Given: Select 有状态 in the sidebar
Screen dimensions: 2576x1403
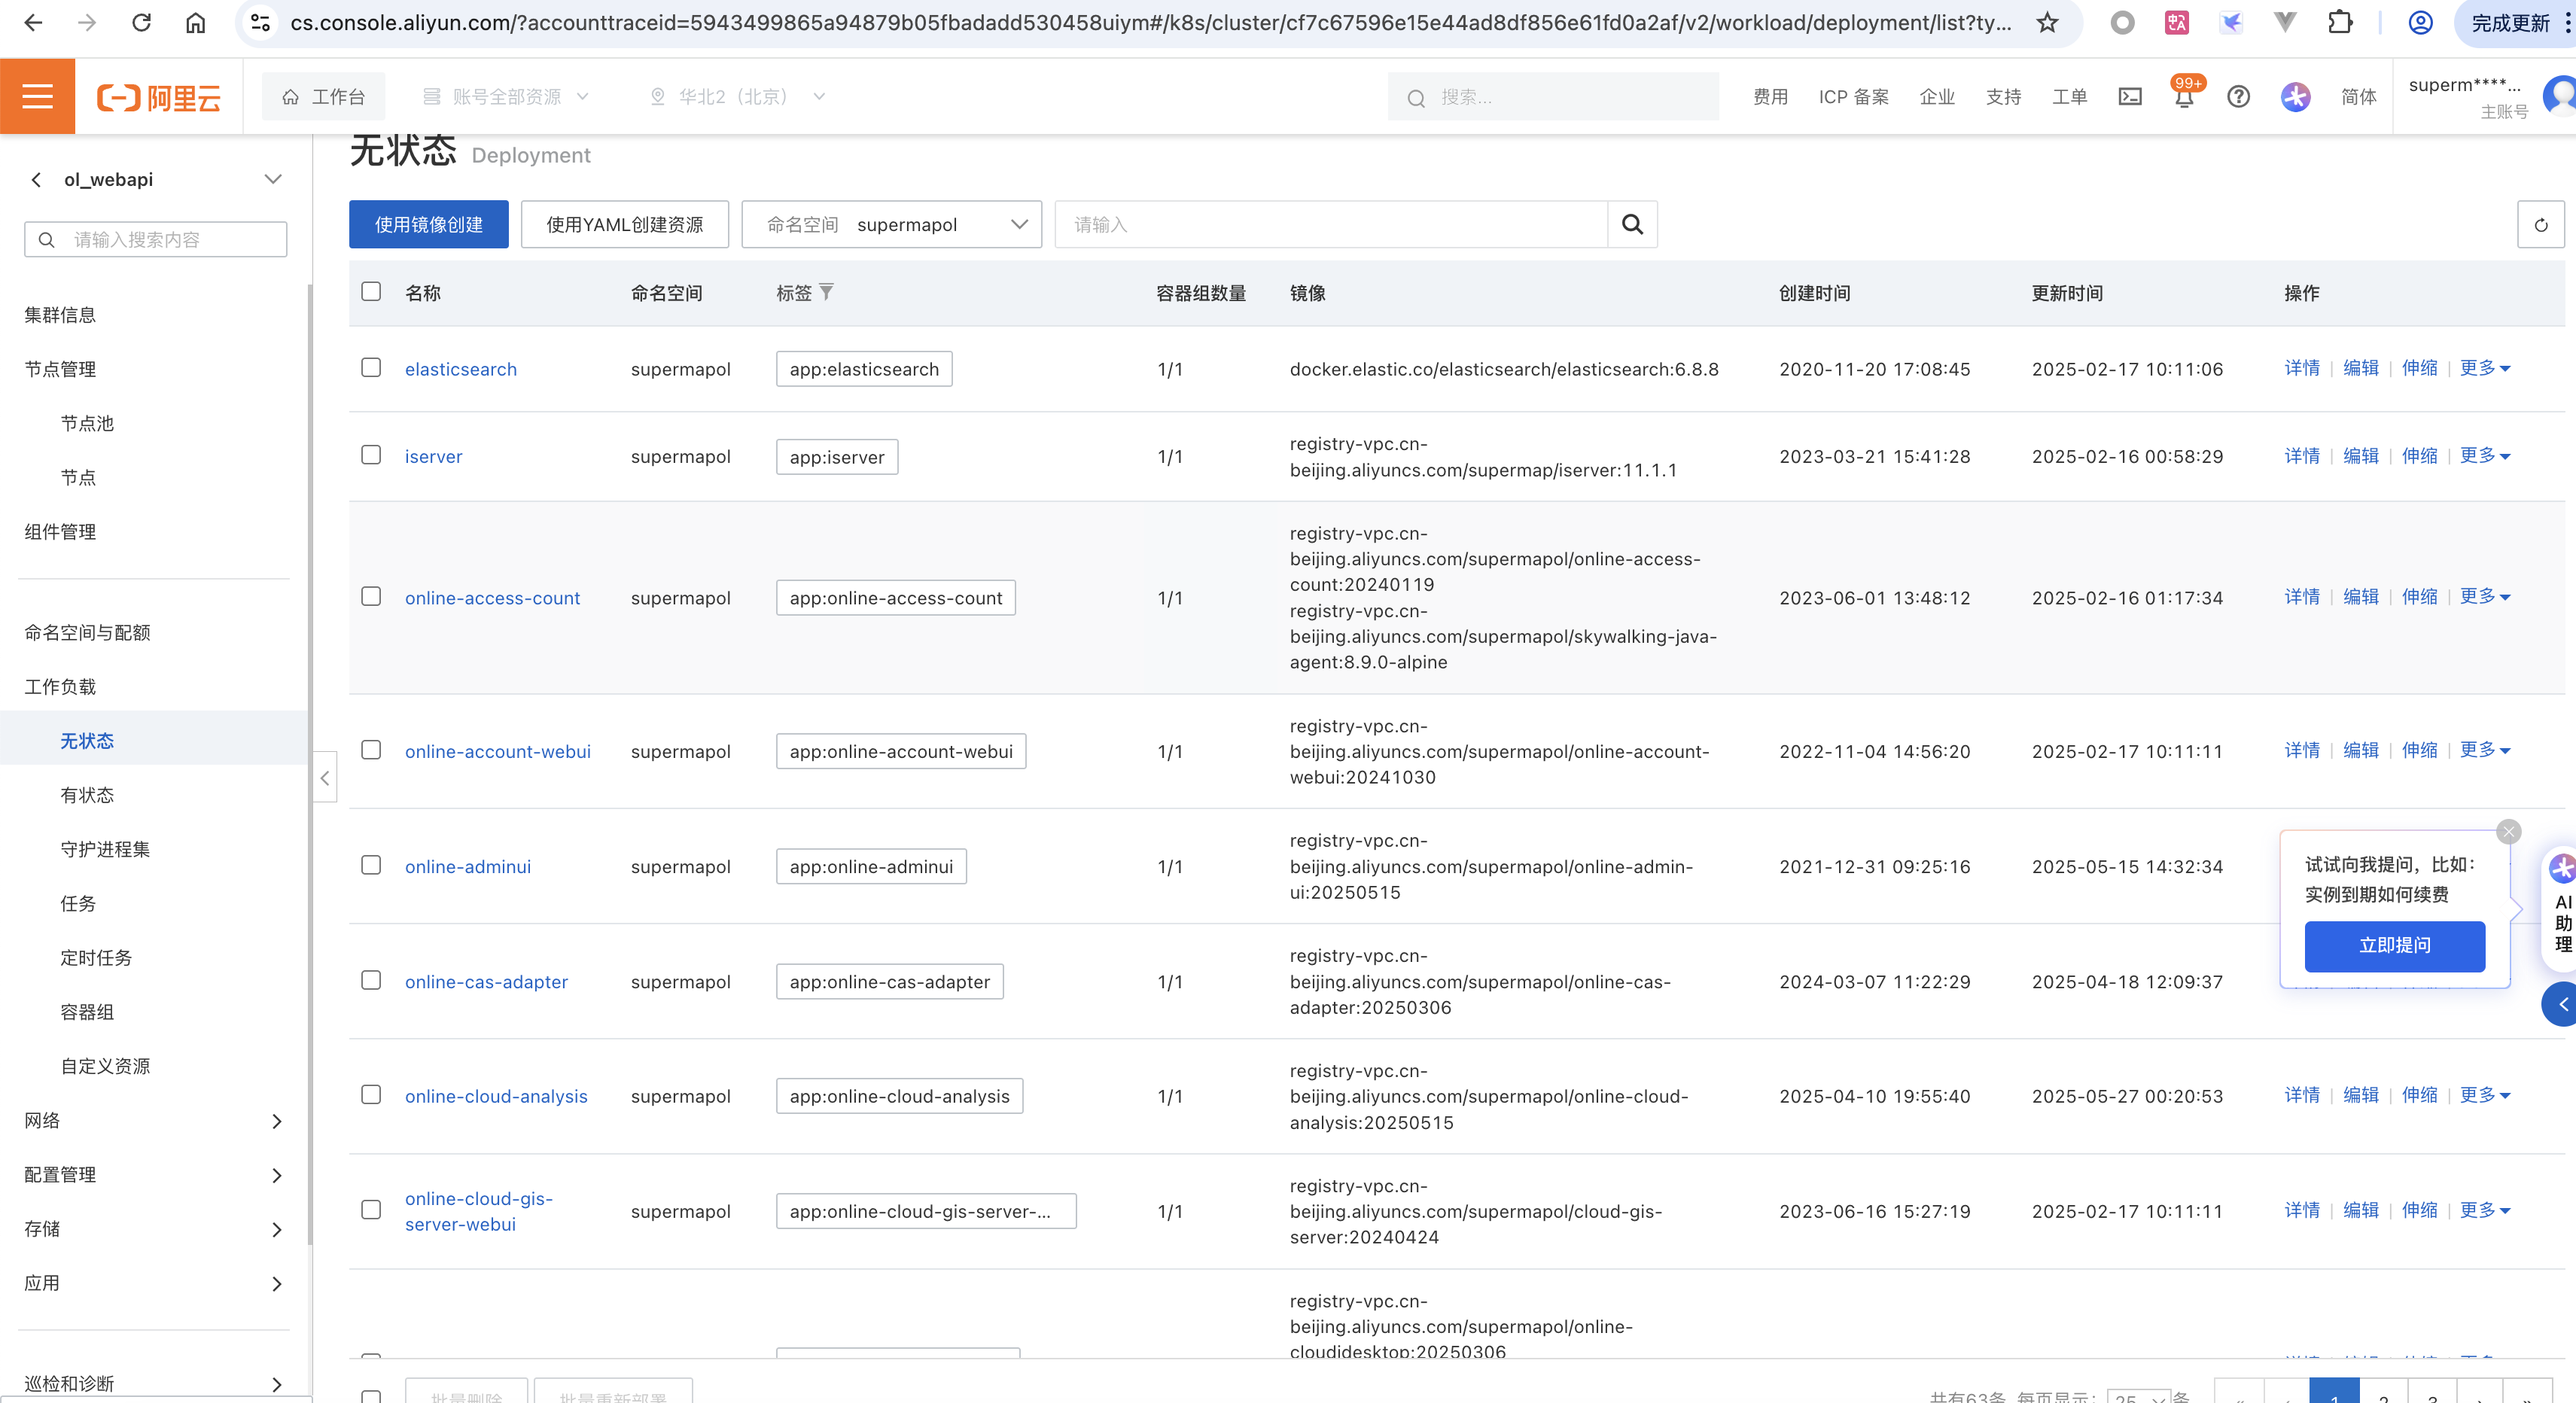Looking at the screenshot, I should [87, 795].
